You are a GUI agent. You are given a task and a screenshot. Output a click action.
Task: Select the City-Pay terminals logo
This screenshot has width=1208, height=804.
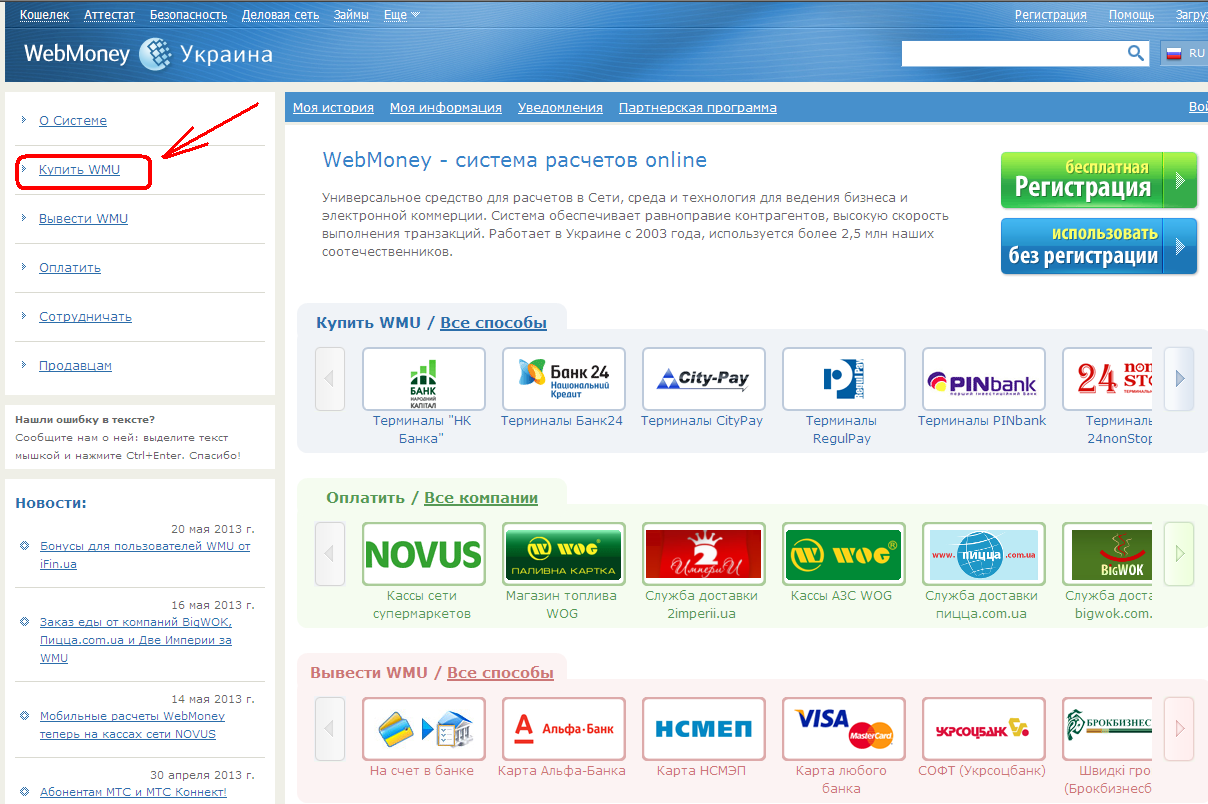click(x=704, y=379)
